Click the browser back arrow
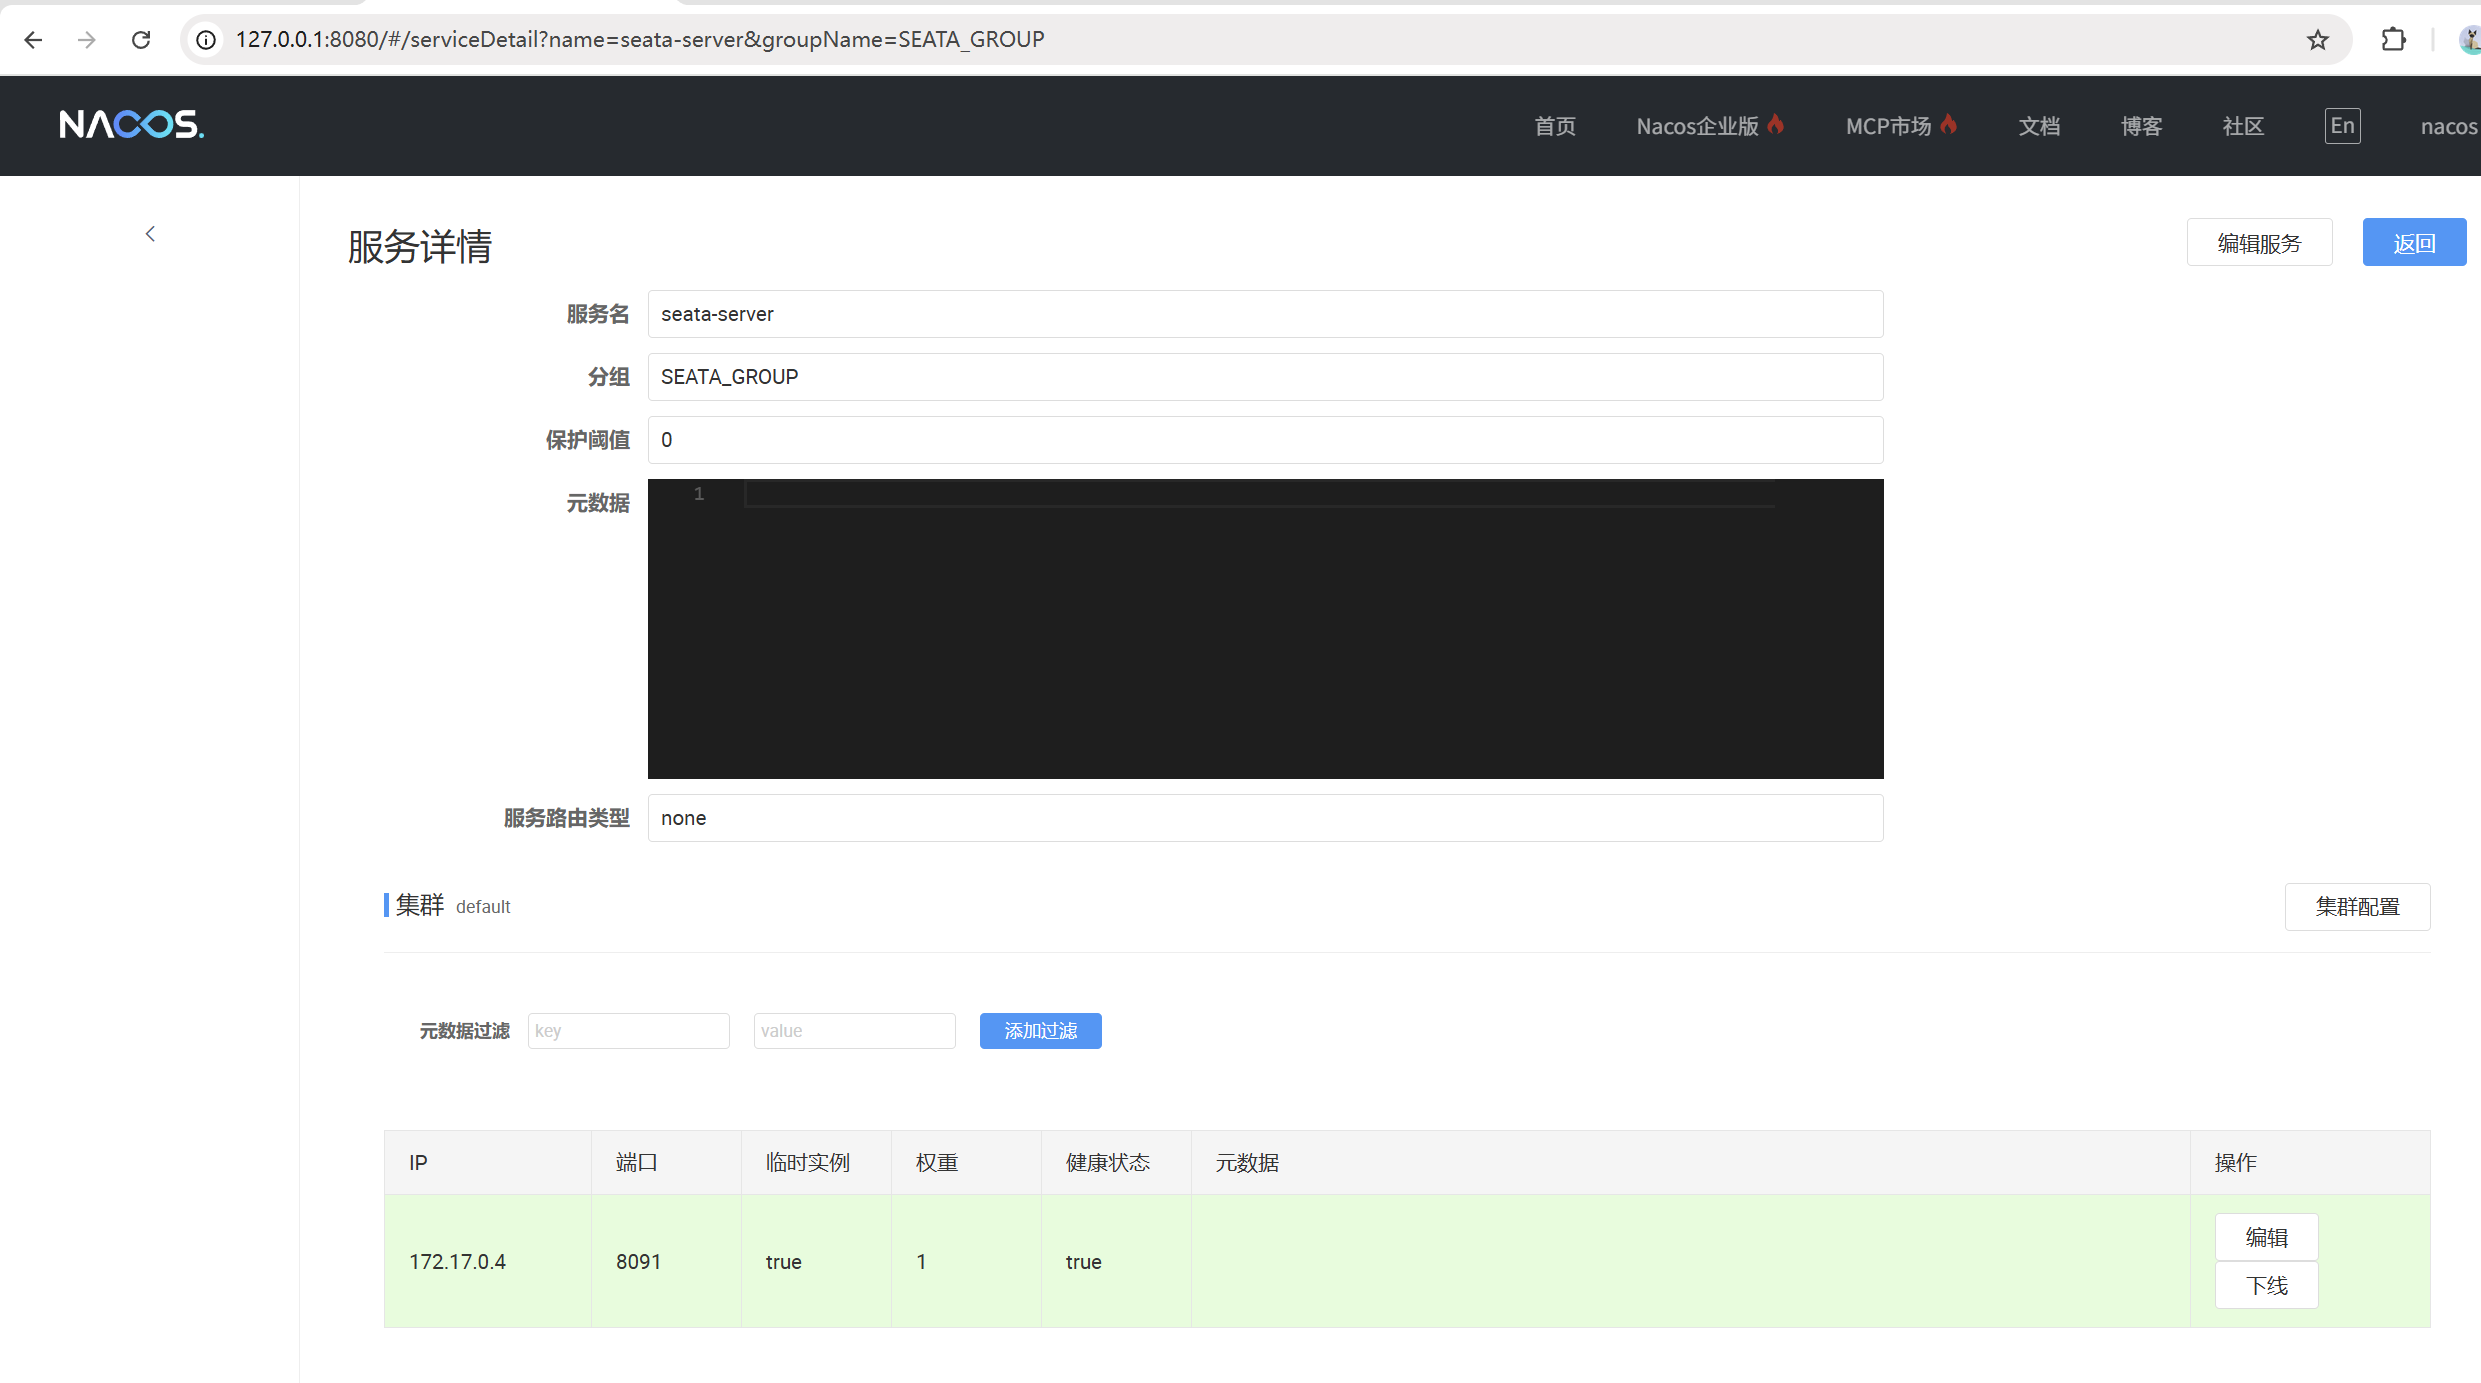The height and width of the screenshot is (1383, 2481). (33, 40)
